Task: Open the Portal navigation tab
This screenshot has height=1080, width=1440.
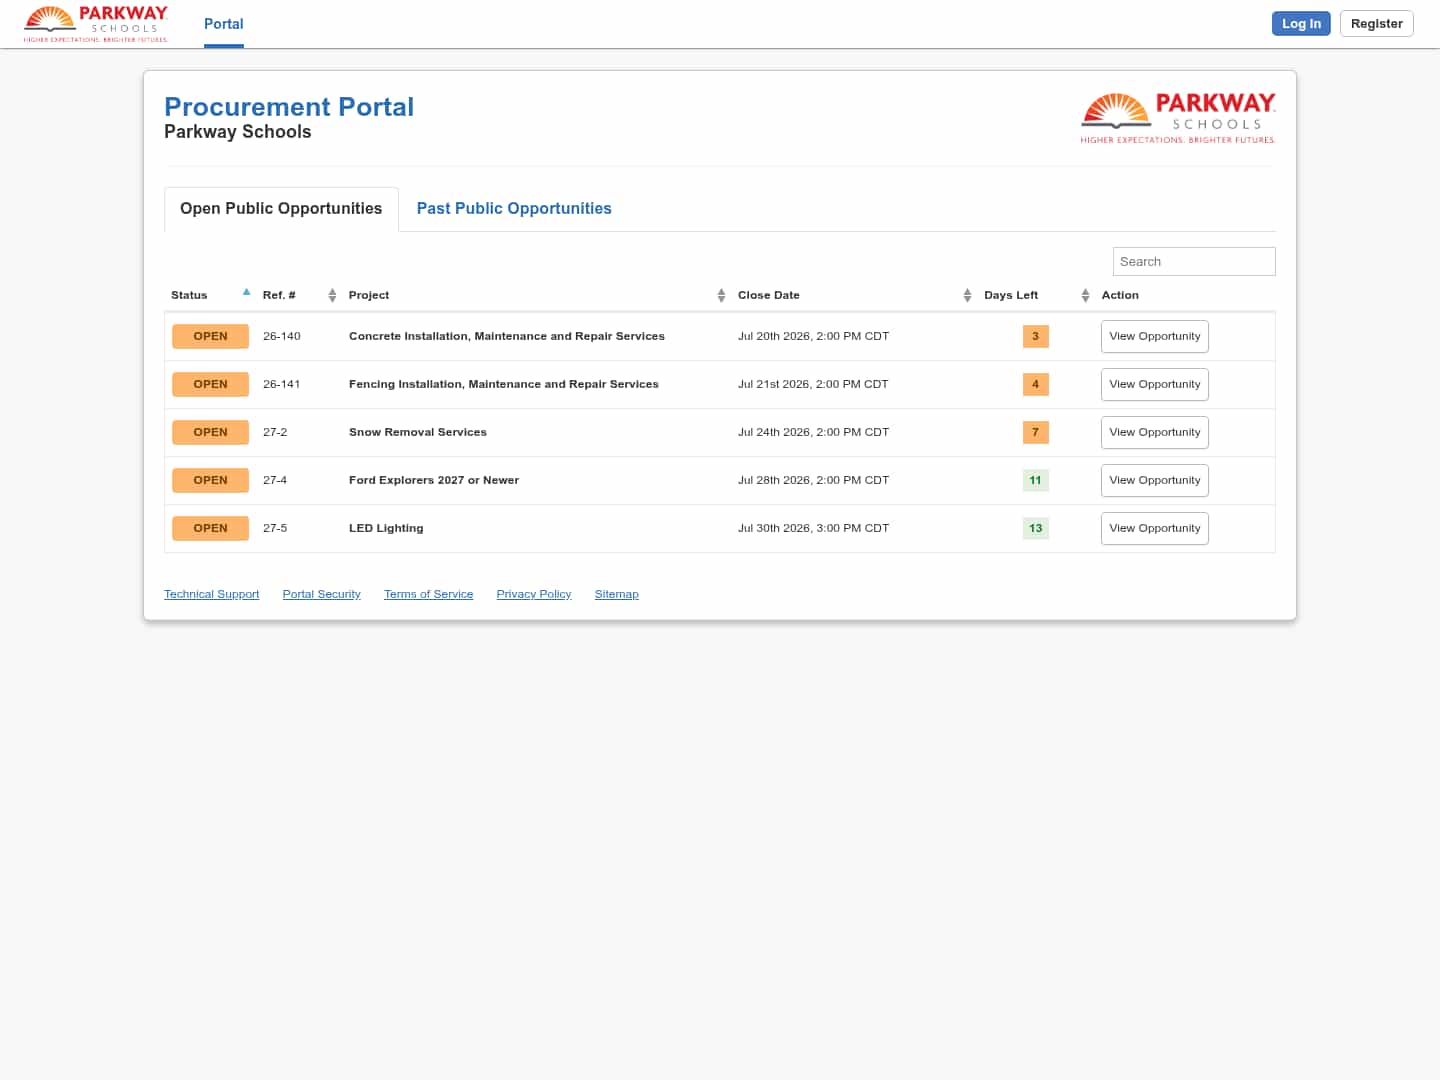Action: coord(224,24)
